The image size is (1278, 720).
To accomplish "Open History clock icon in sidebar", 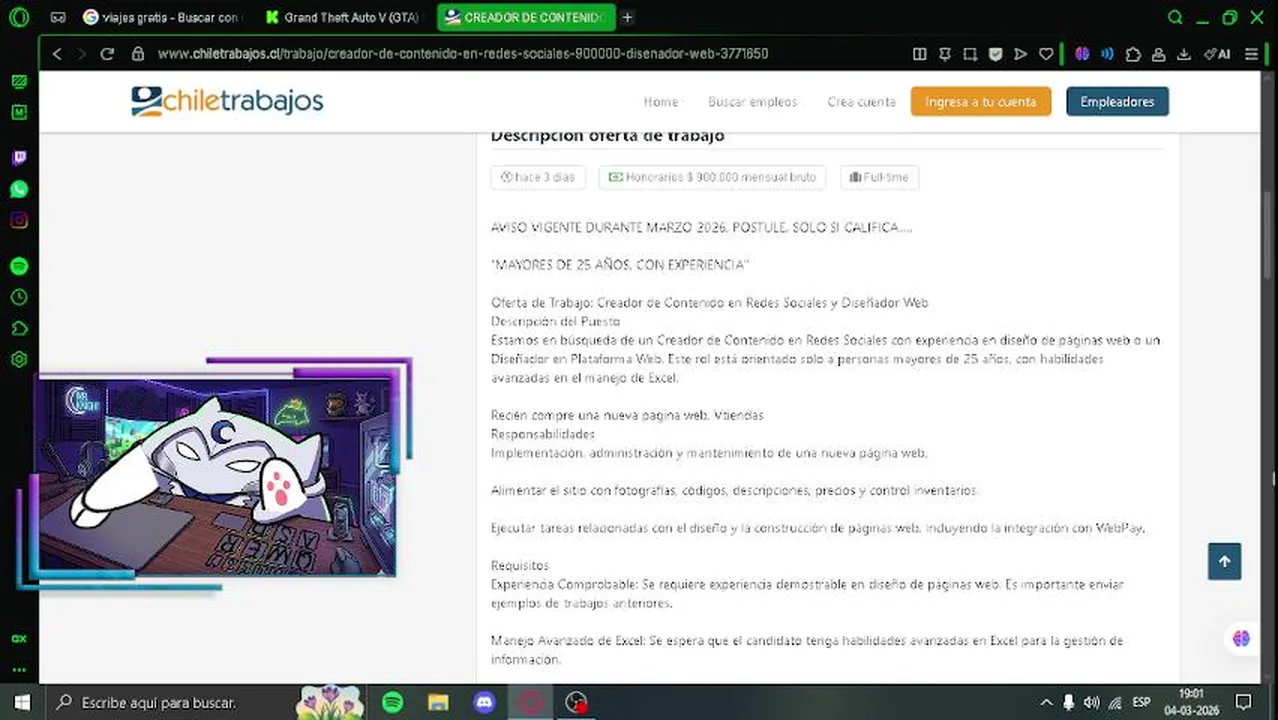I will (x=19, y=297).
